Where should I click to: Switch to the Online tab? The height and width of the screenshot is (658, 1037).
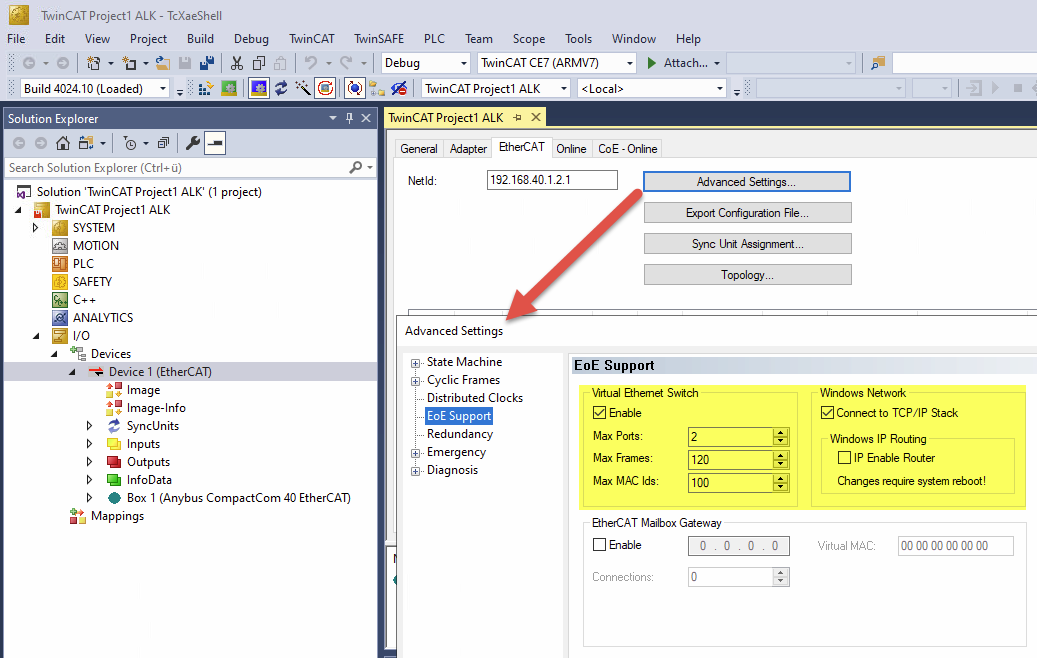pos(571,149)
